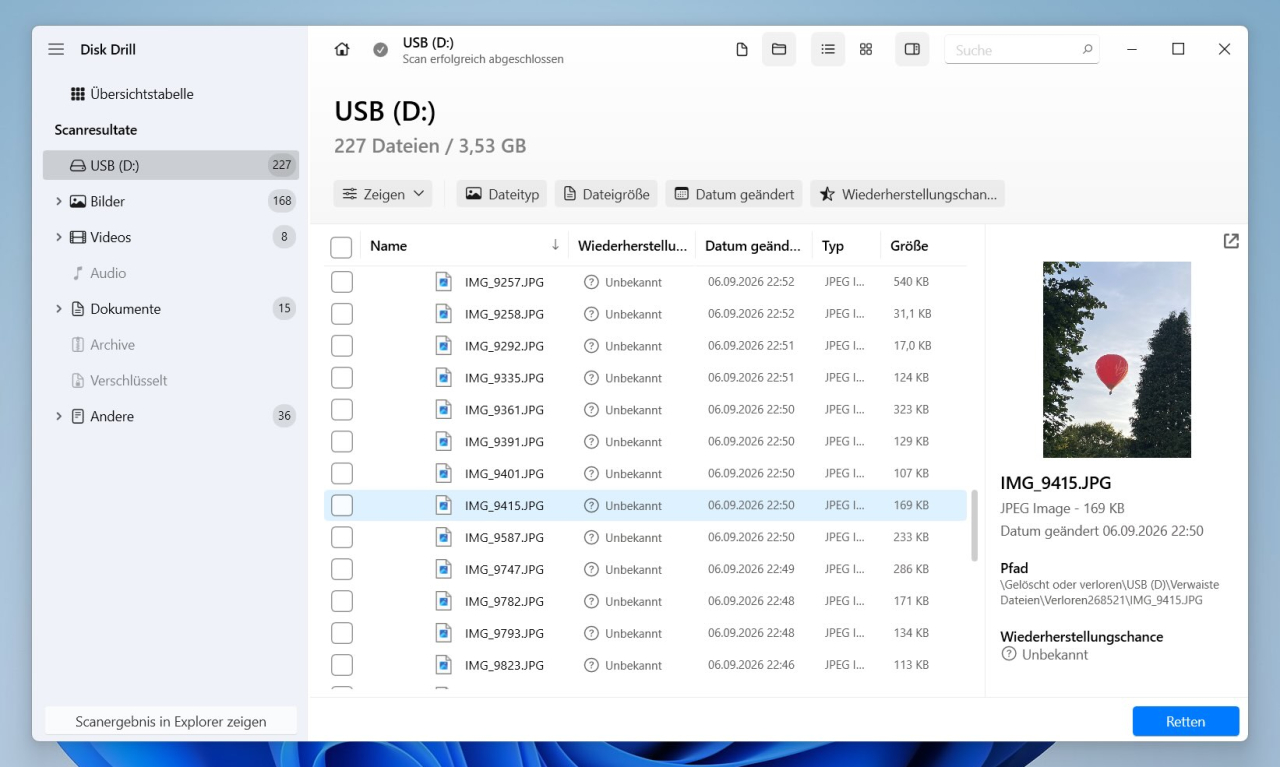The width and height of the screenshot is (1280, 767).
Task: Click the scan completed checkmark icon
Action: tap(380, 49)
